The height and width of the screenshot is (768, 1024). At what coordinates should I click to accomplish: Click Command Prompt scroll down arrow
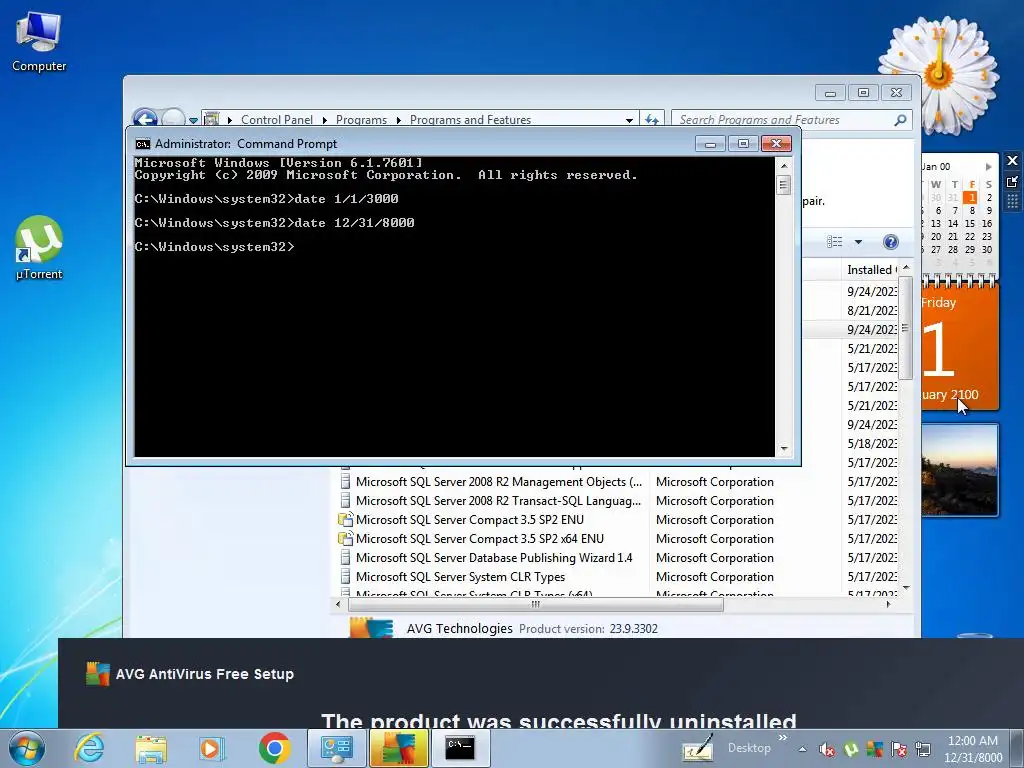(x=784, y=449)
